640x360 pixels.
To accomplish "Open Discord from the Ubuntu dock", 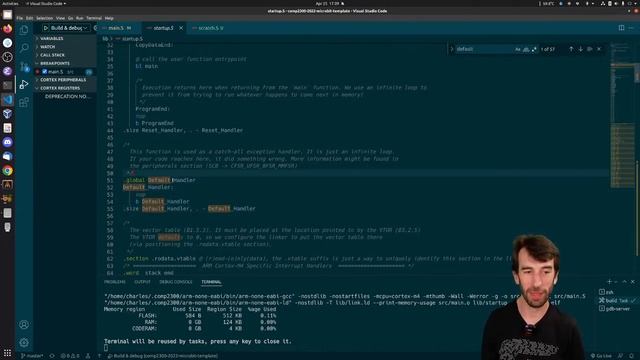I will point(7,142).
